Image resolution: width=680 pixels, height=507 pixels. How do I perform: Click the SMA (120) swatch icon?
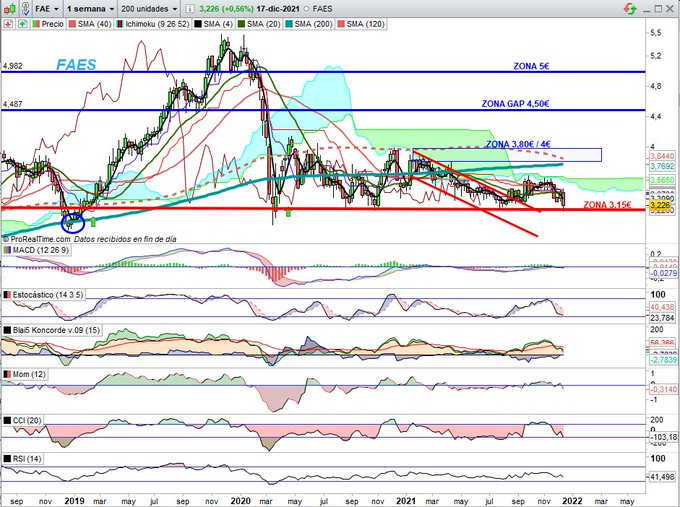point(341,24)
